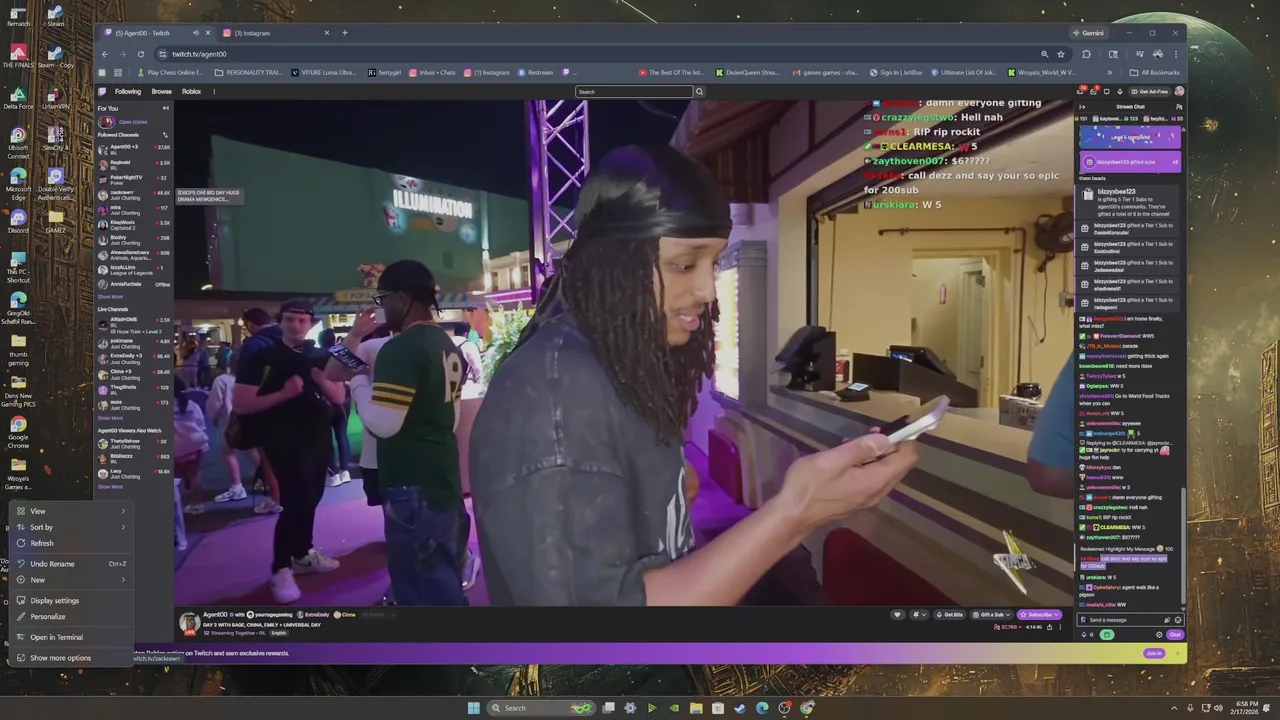
Task: Go to Following page on Twitch
Action: tap(128, 91)
